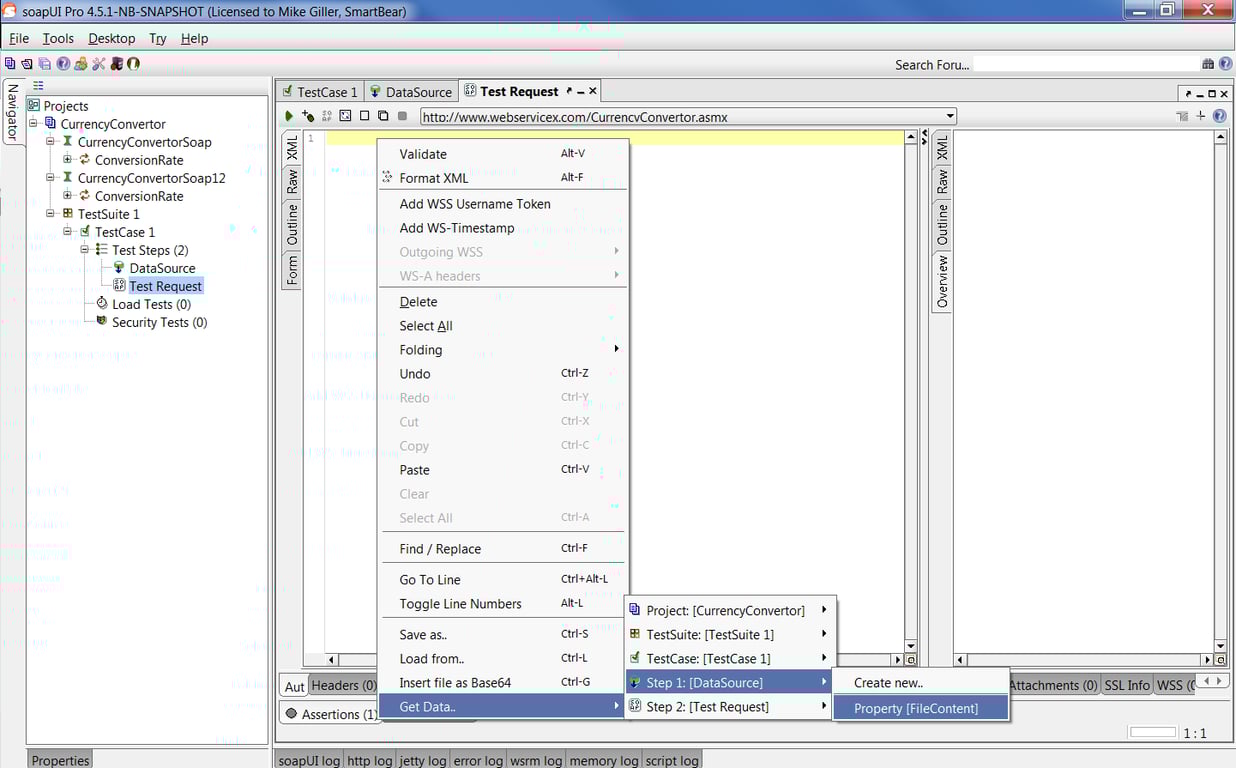Collapse the Test Steps (2) node
The width and height of the screenshot is (1236, 768).
[x=85, y=250]
